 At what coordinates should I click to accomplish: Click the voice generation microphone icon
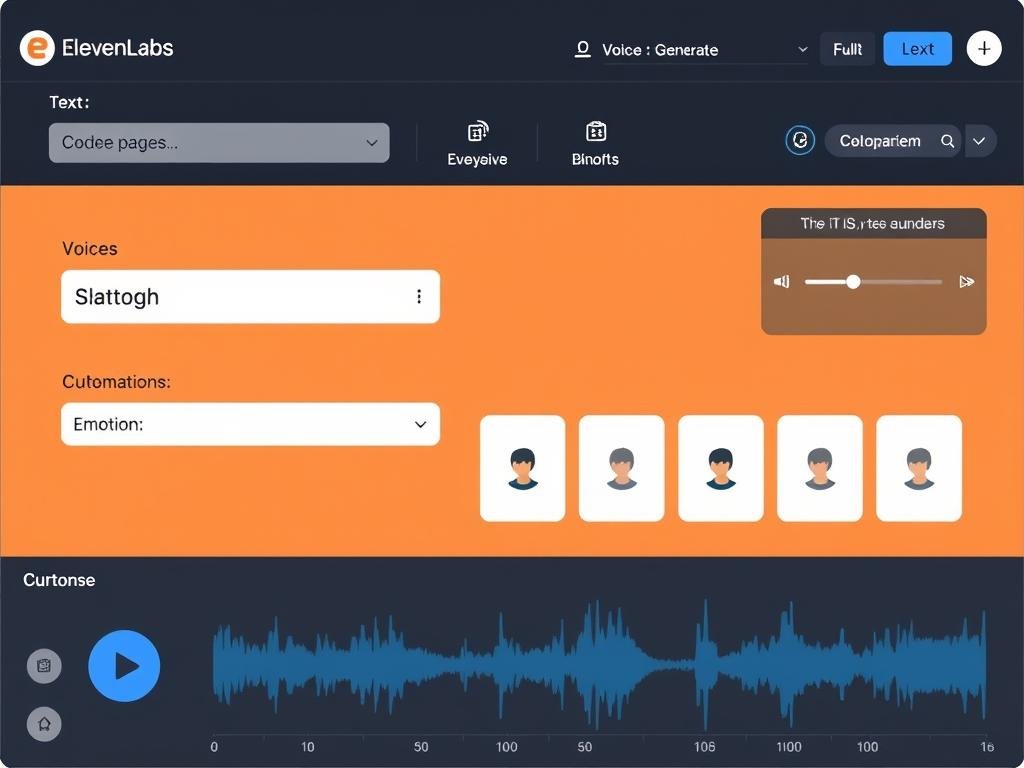click(x=582, y=48)
